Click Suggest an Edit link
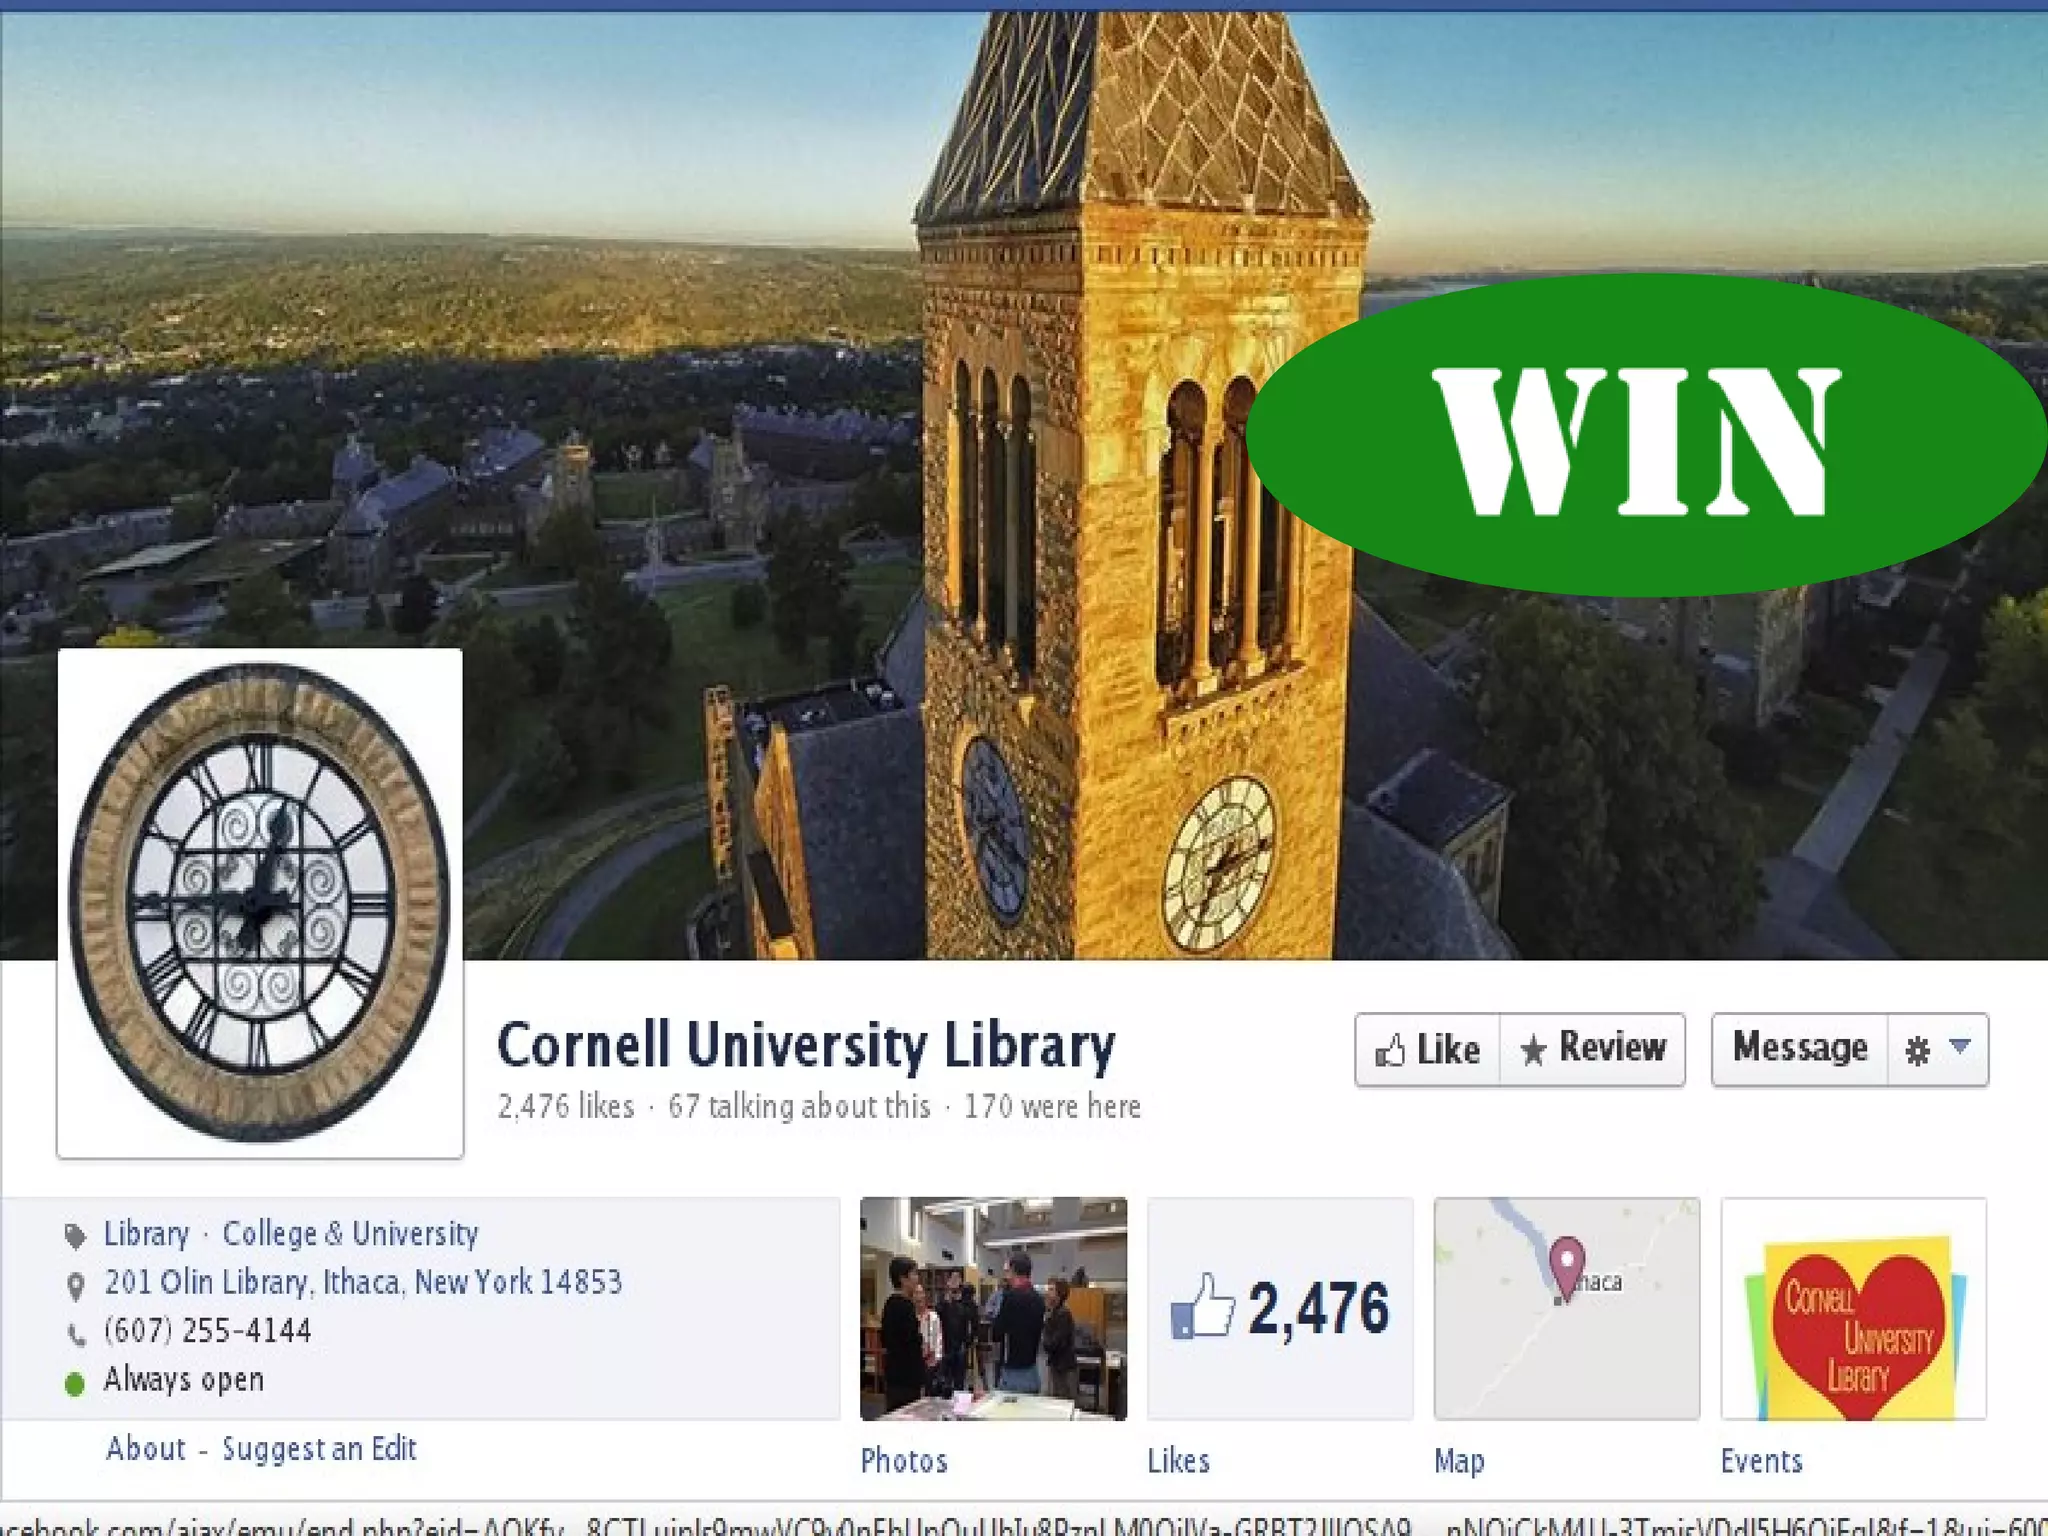2048x1536 pixels. tap(319, 1449)
